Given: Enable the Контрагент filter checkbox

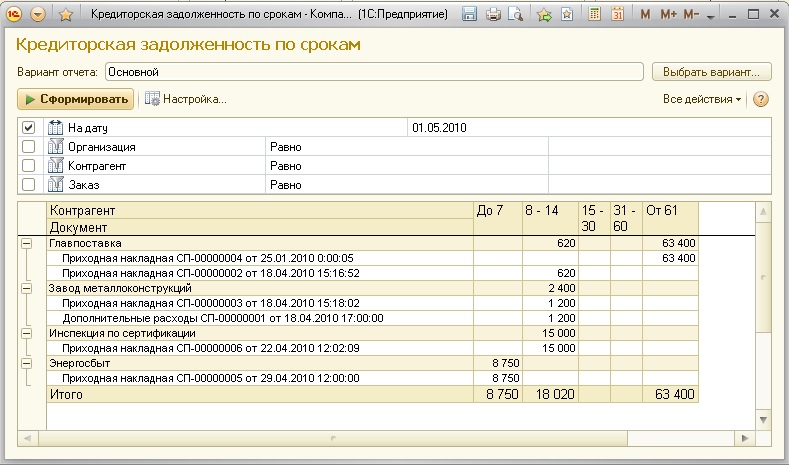Looking at the screenshot, I should [29, 166].
